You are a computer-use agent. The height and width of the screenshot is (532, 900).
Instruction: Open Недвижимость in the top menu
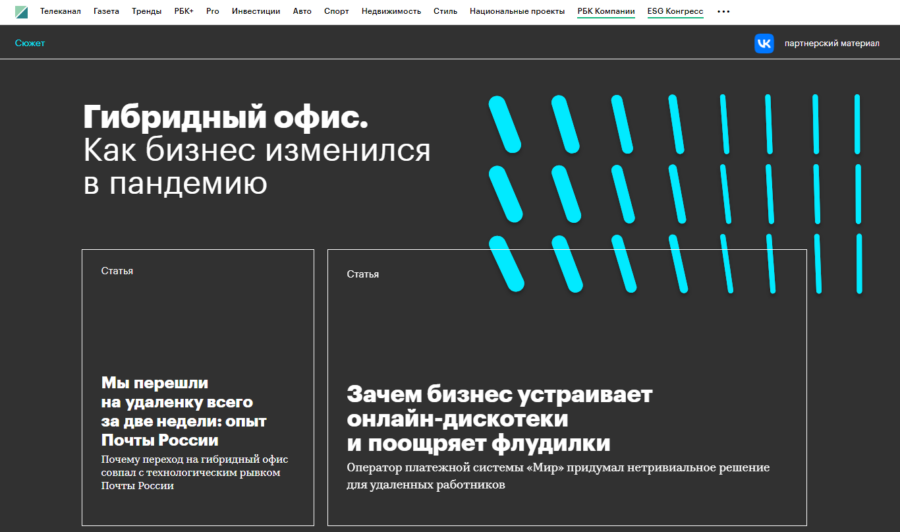click(x=391, y=11)
